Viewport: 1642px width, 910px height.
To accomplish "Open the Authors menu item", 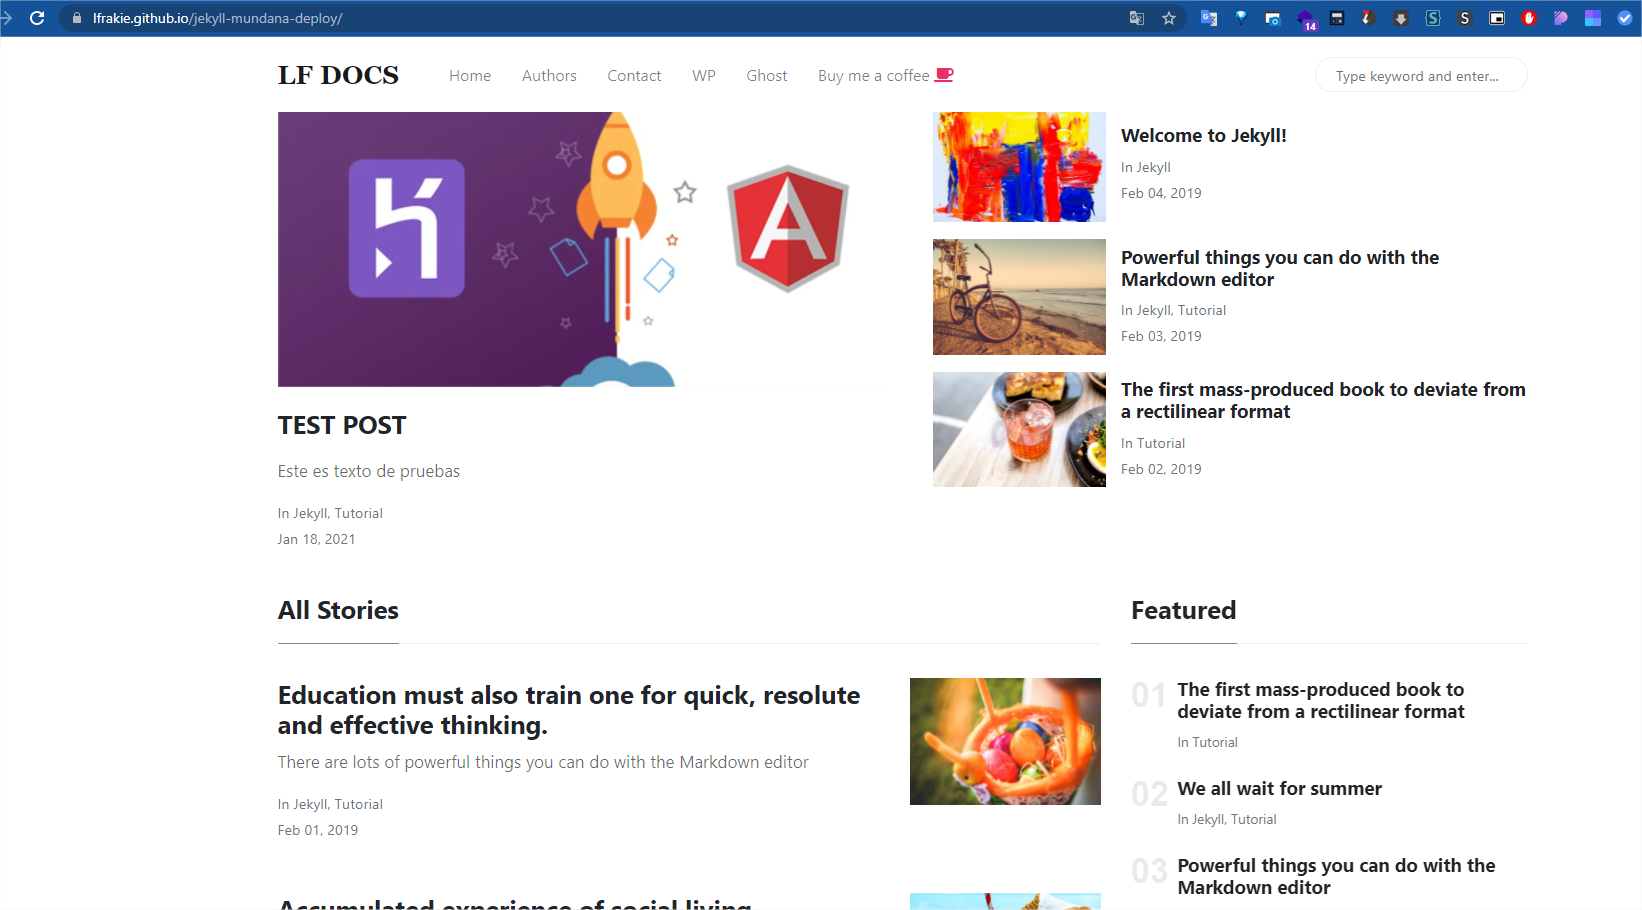I will [549, 76].
